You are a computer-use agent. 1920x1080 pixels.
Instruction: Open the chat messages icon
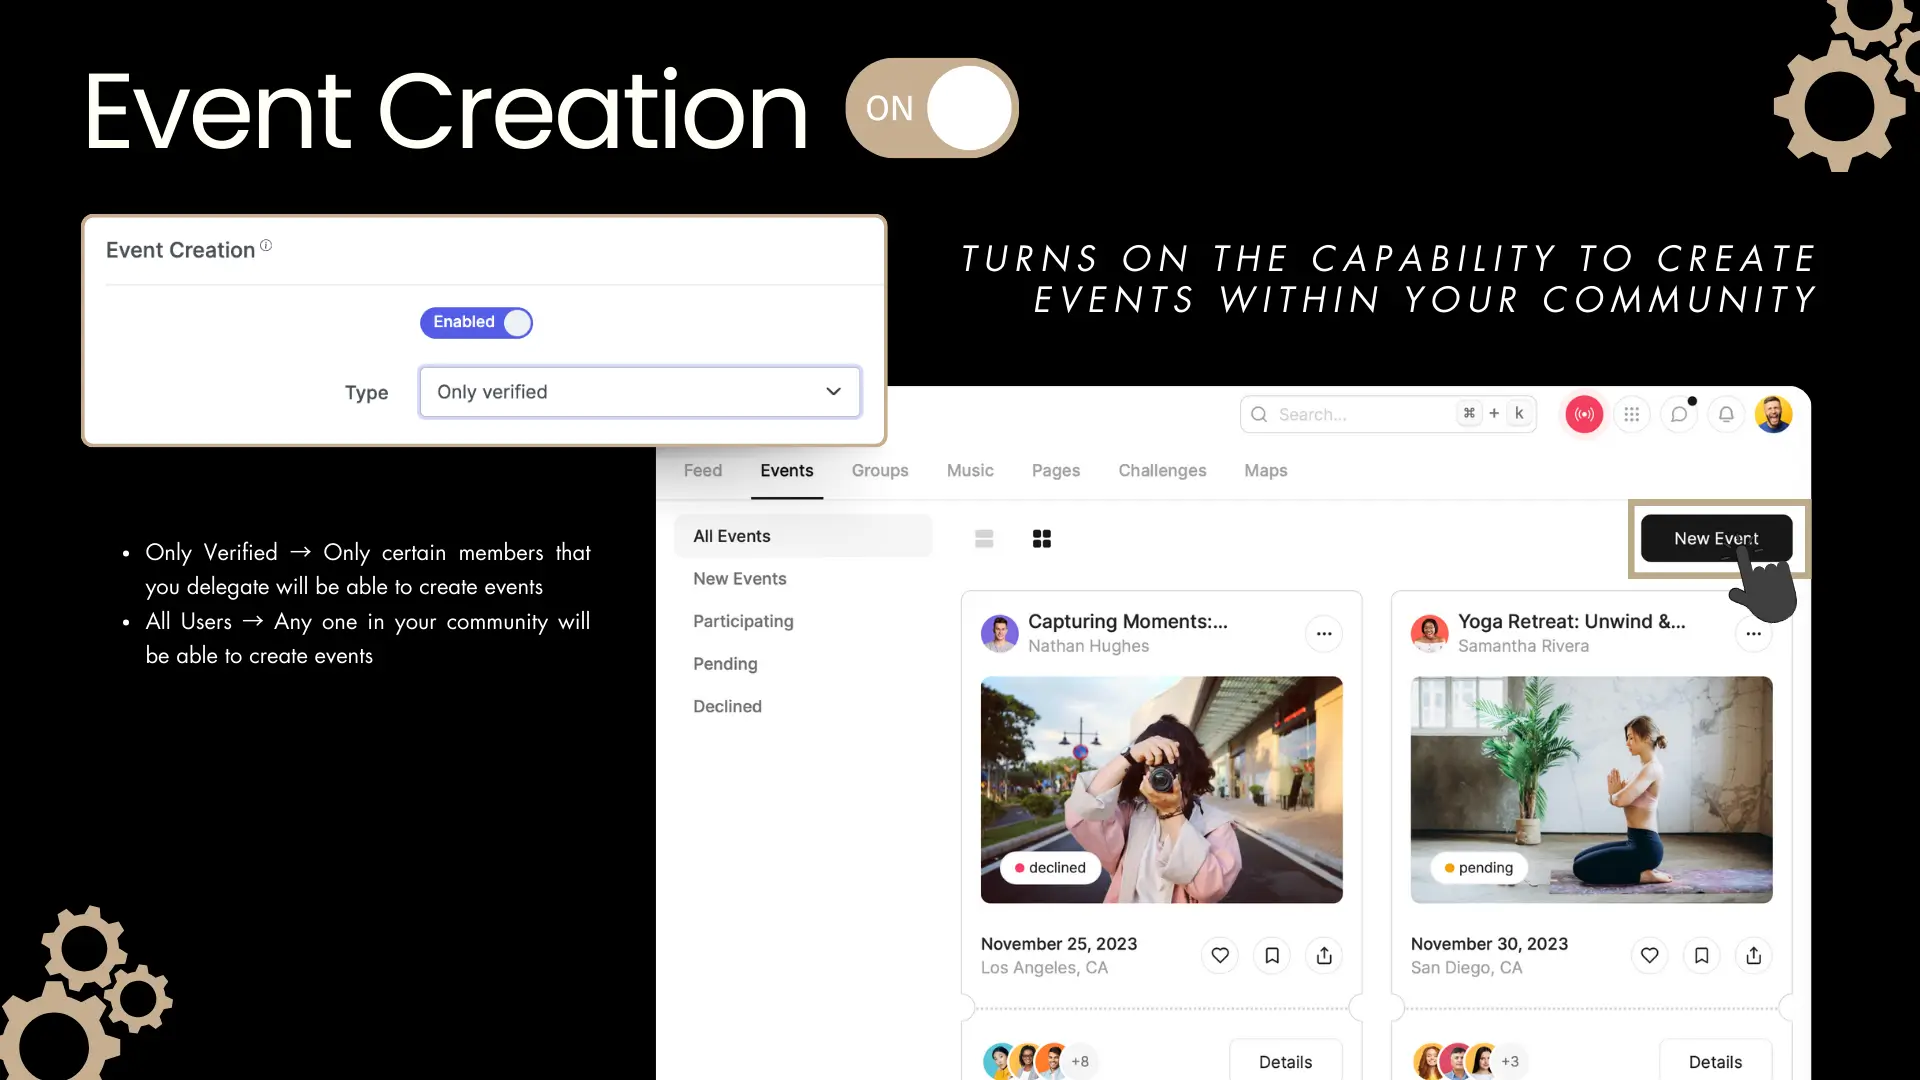point(1679,414)
